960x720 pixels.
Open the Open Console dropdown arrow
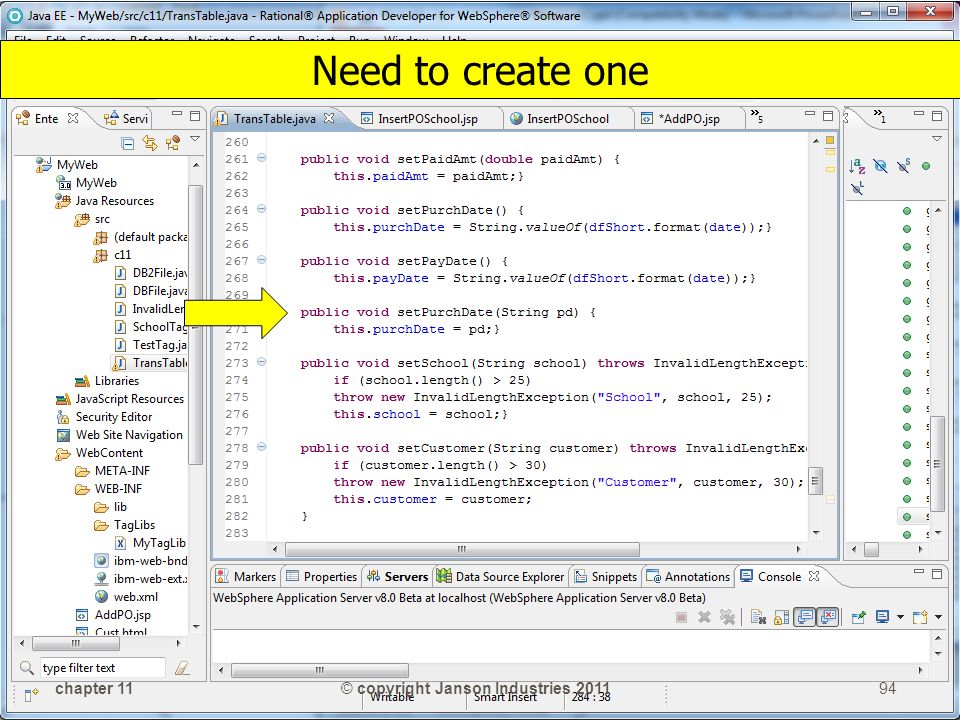[x=939, y=617]
